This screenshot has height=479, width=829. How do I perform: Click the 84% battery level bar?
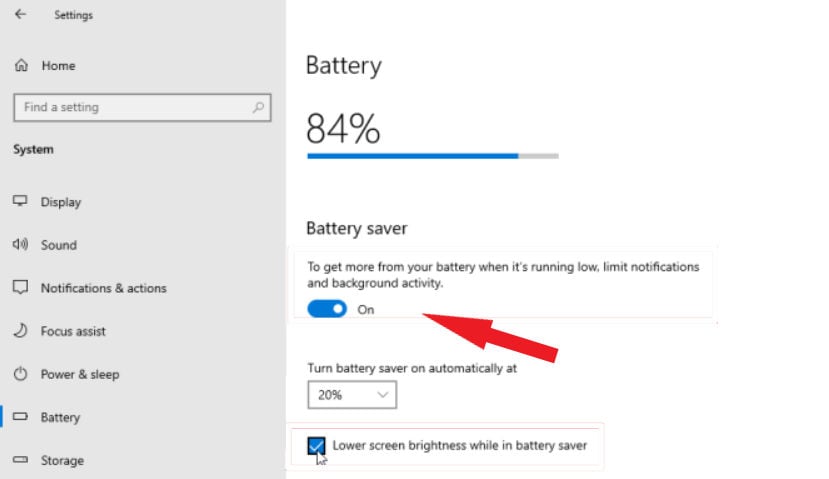coord(432,156)
